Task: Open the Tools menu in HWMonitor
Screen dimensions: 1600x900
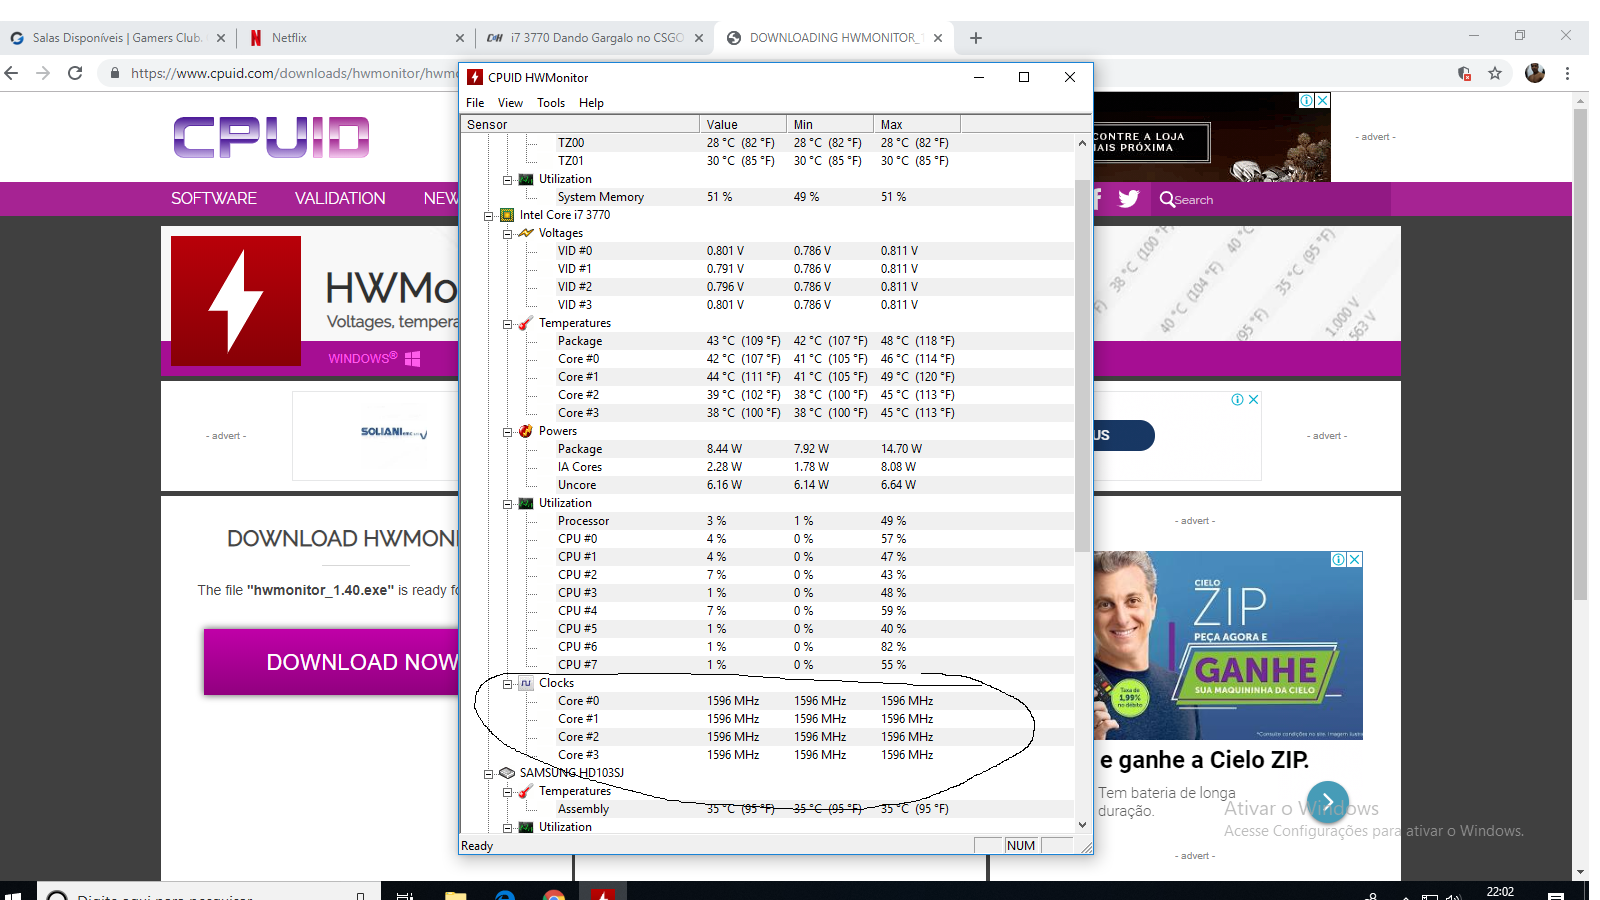Action: [551, 103]
